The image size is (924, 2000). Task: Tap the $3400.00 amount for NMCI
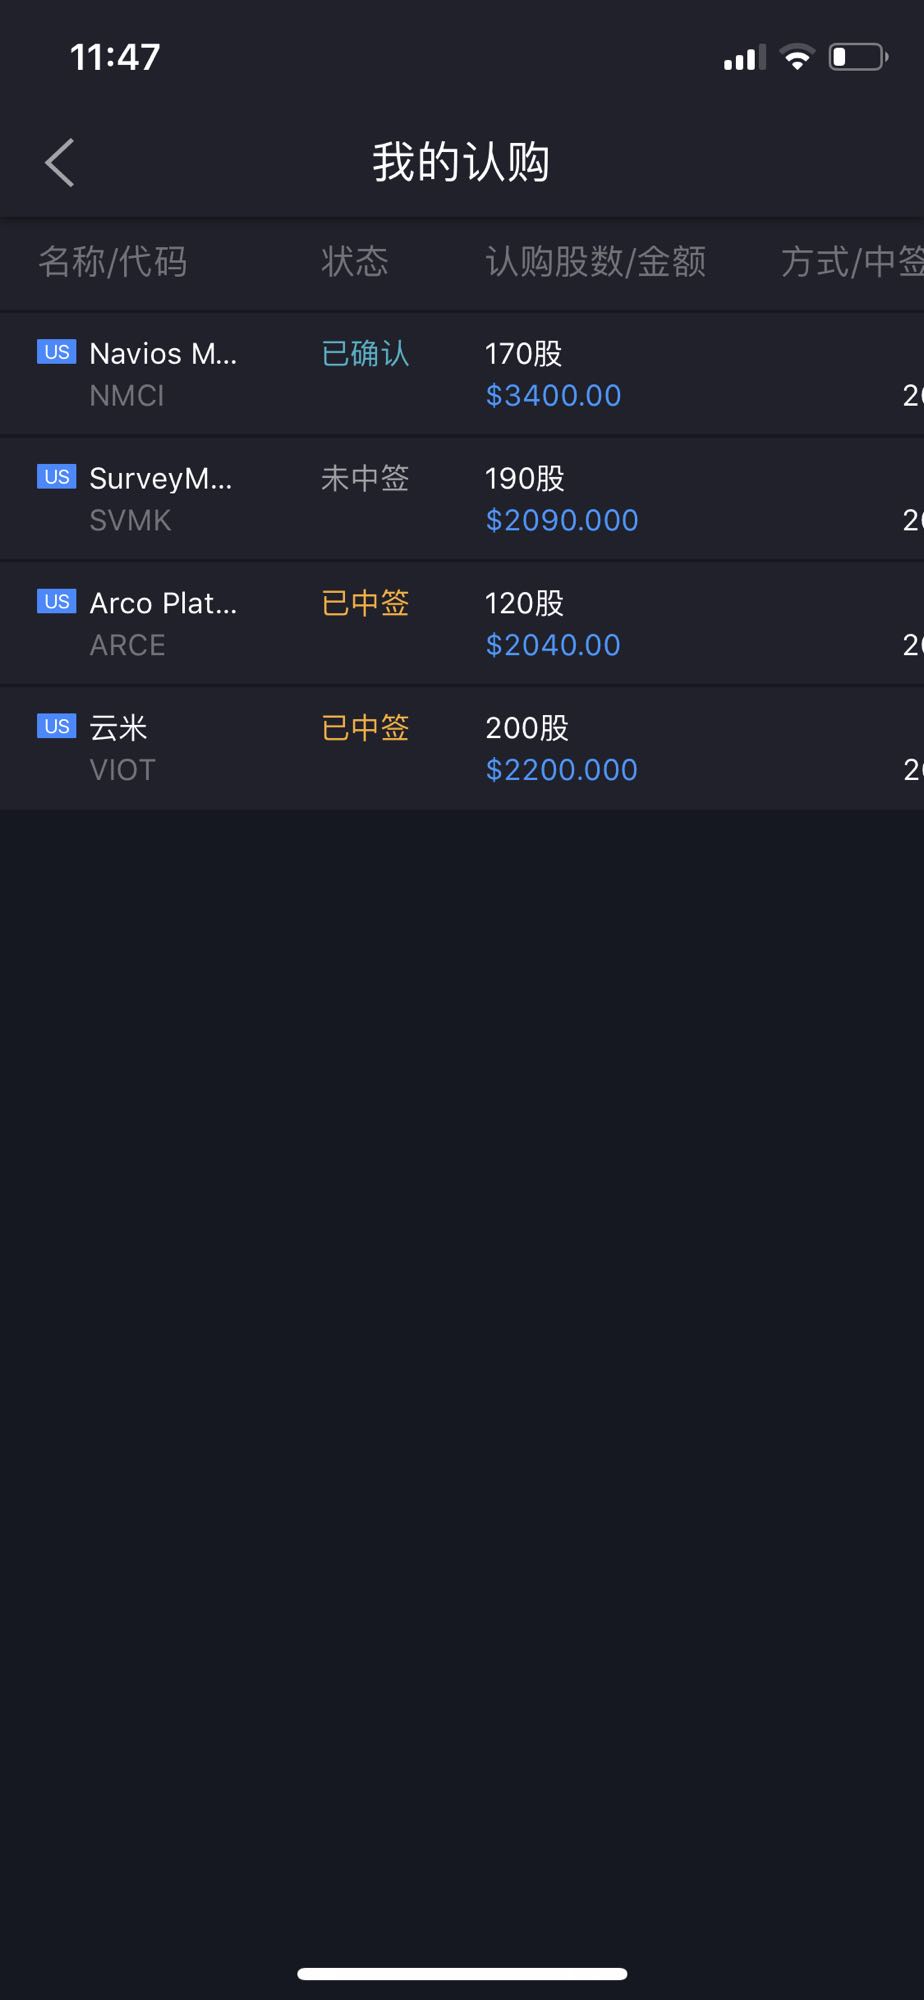click(553, 396)
